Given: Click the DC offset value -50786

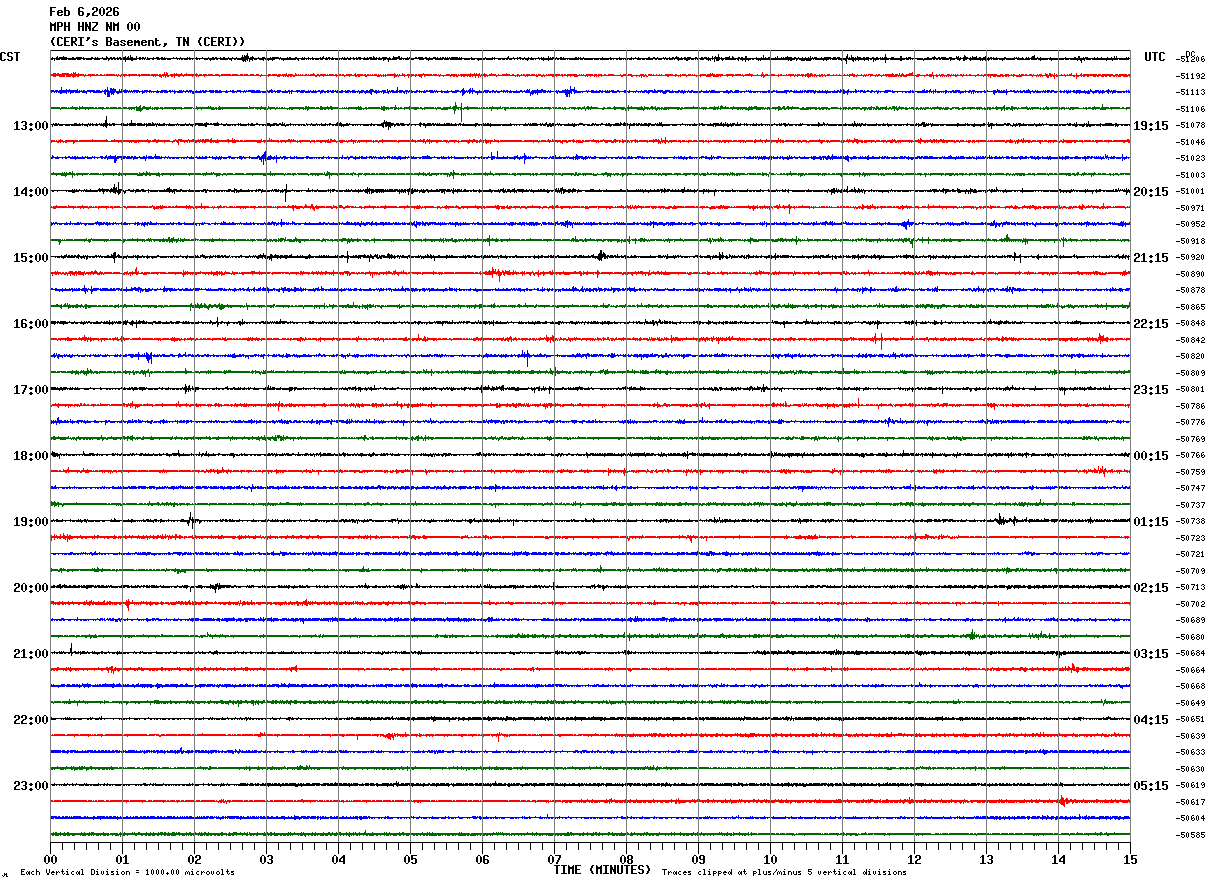Looking at the screenshot, I should [1191, 406].
